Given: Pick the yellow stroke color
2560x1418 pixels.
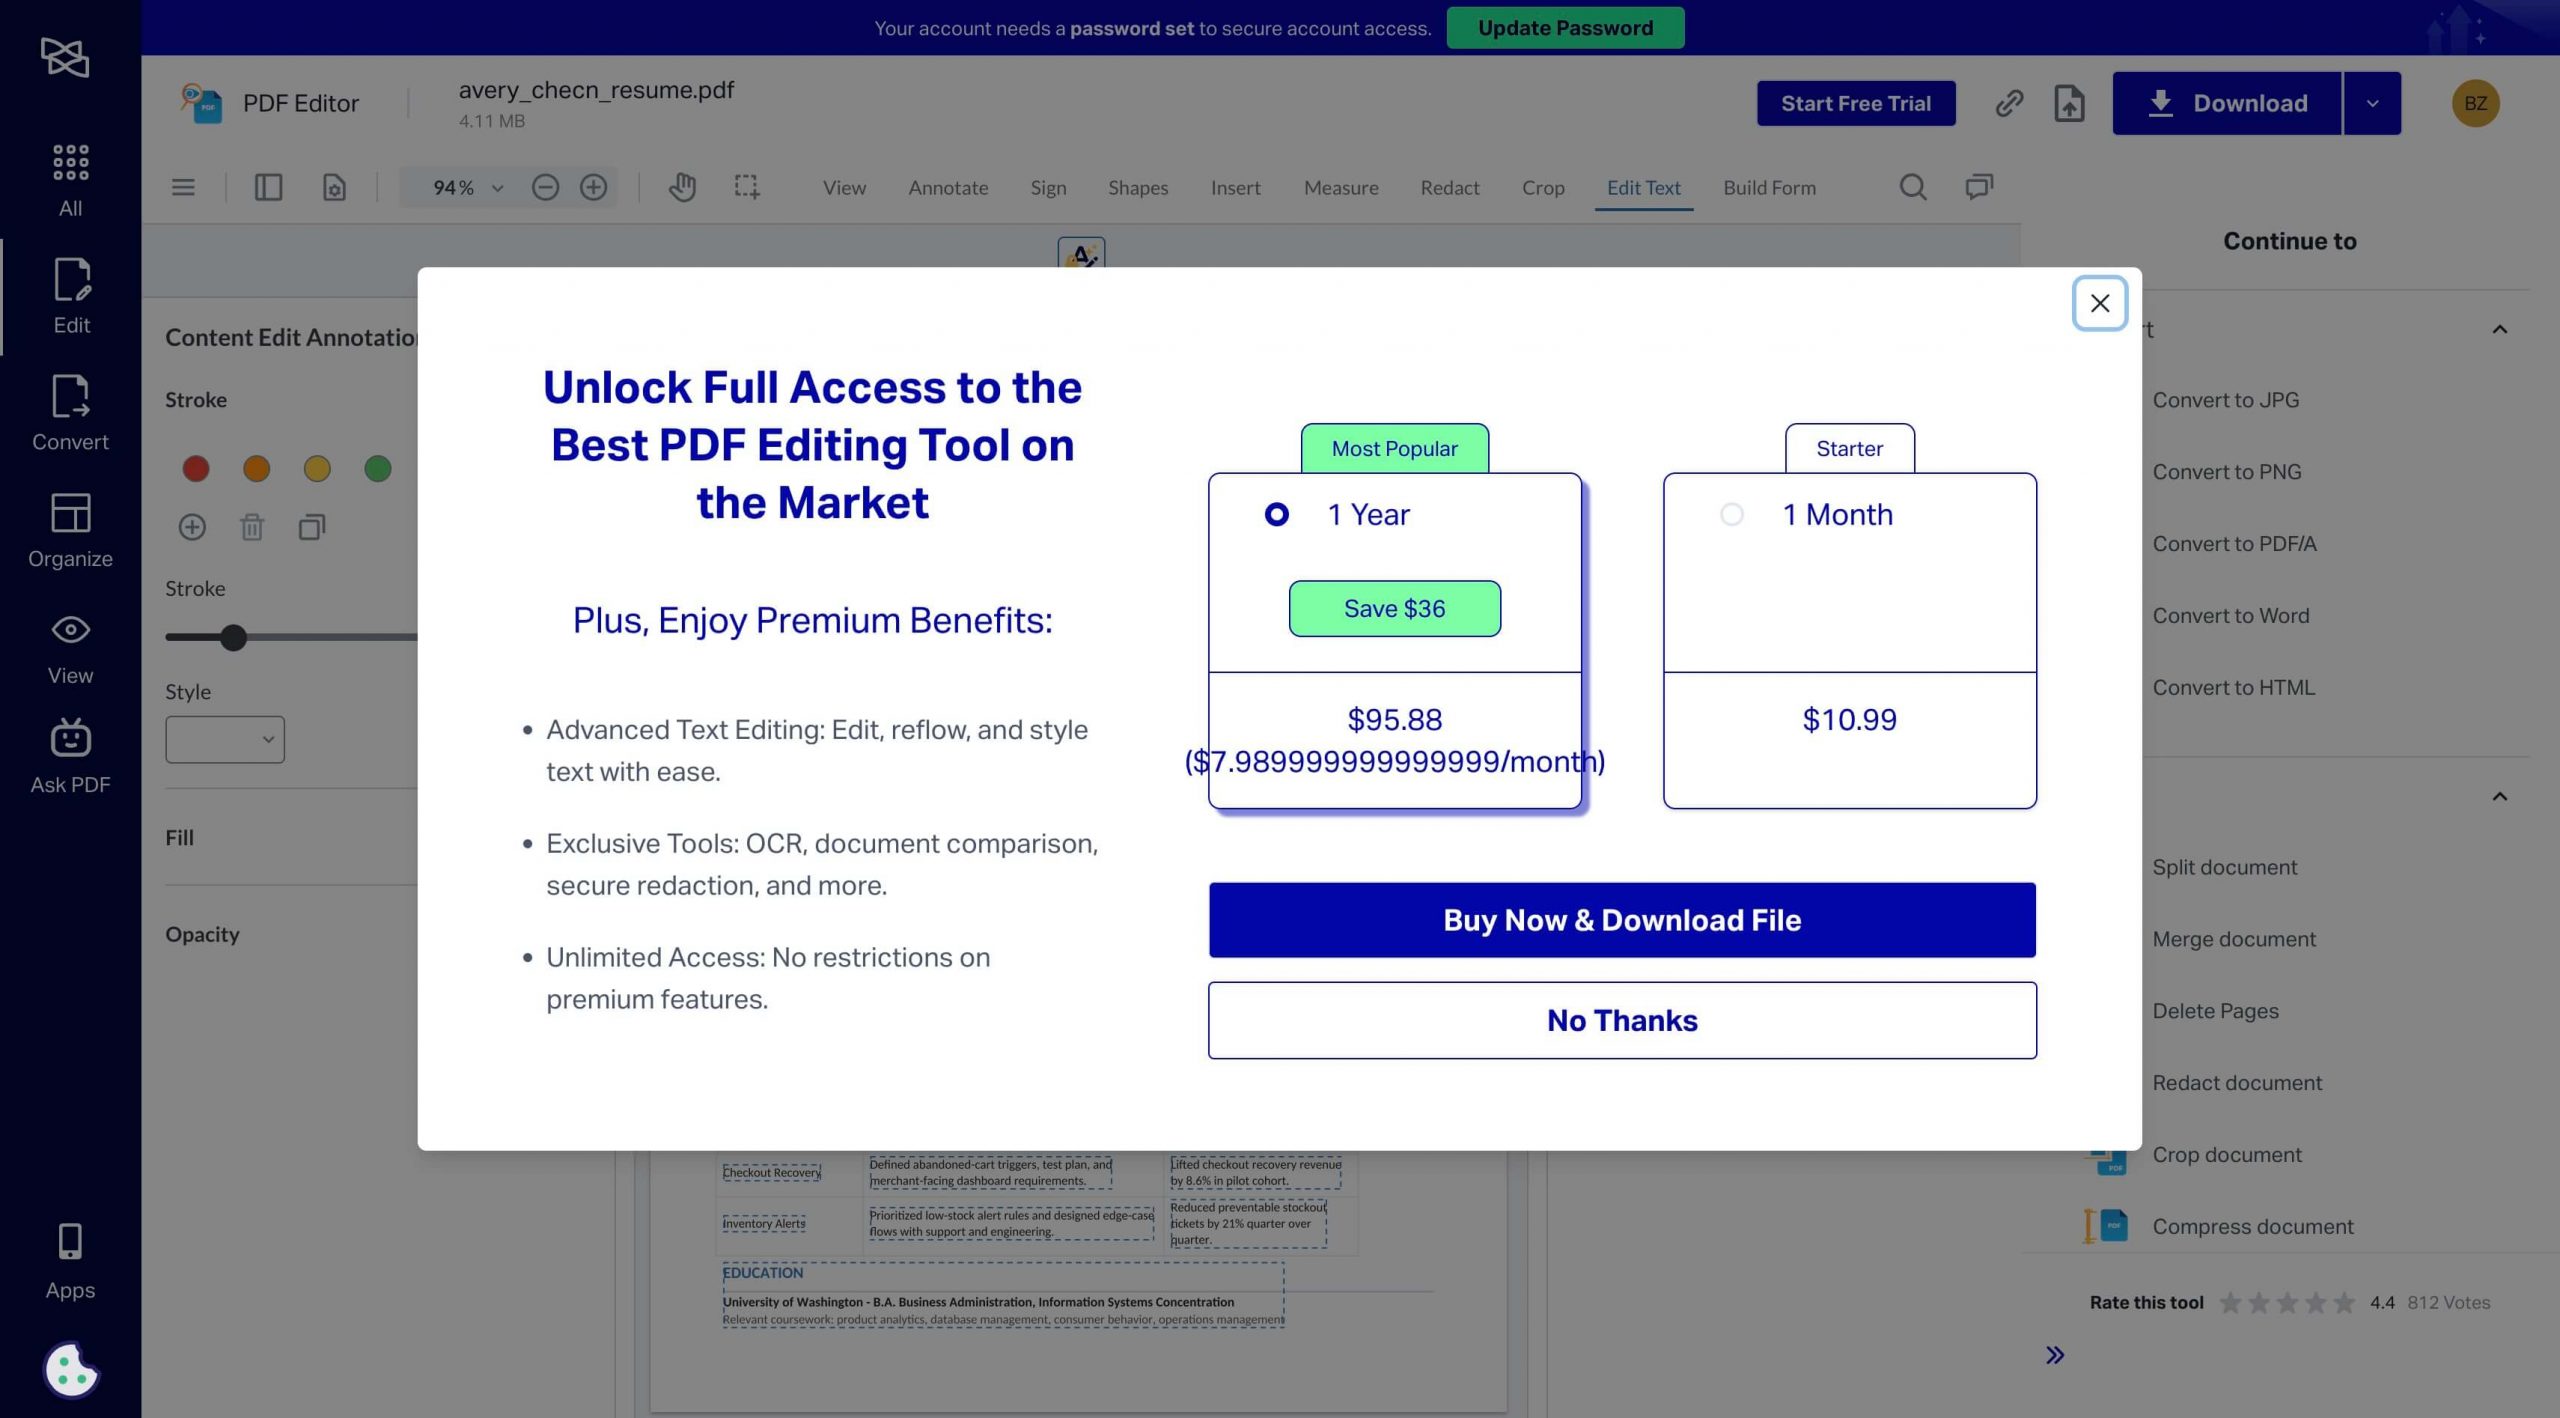Looking at the screenshot, I should point(317,468).
